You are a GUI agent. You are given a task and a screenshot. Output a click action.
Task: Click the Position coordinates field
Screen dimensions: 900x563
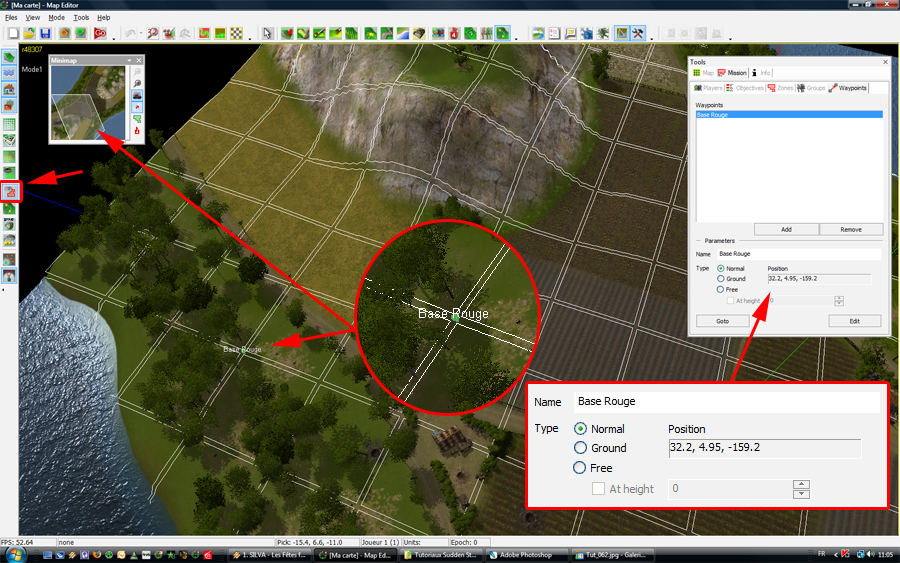(819, 279)
